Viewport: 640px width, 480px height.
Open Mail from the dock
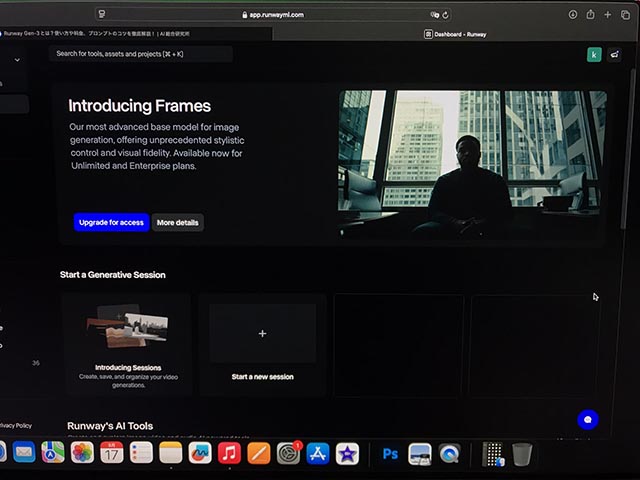point(24,452)
